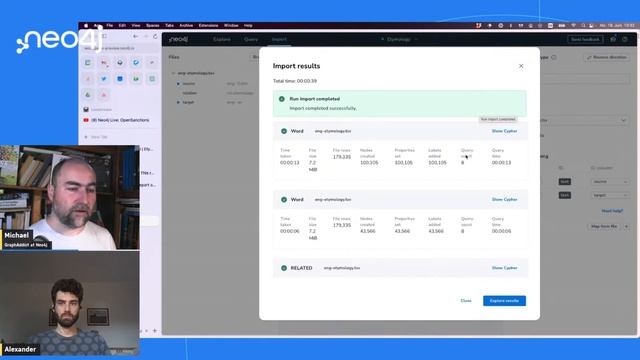Viewport: 640px width, 360px height.
Task: Click the Map from file button
Action: [604, 227]
